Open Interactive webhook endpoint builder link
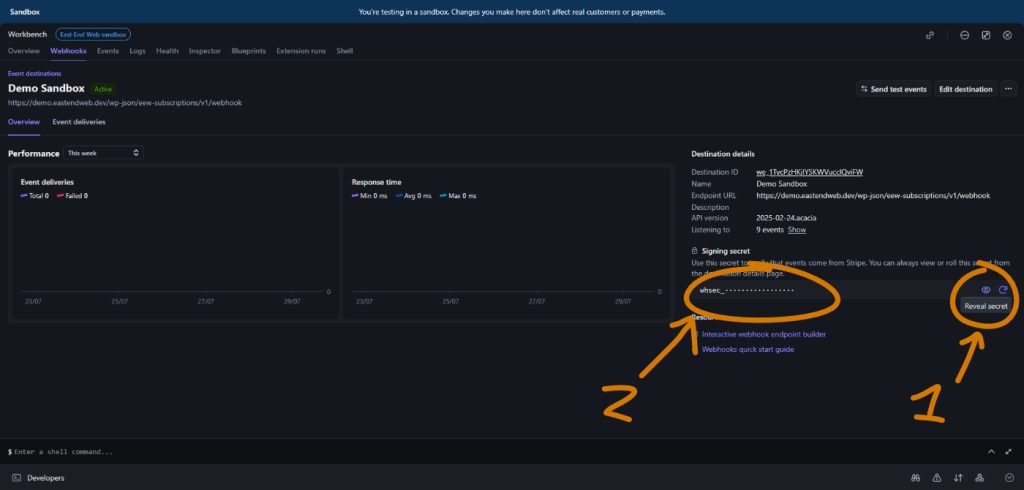 (x=763, y=335)
